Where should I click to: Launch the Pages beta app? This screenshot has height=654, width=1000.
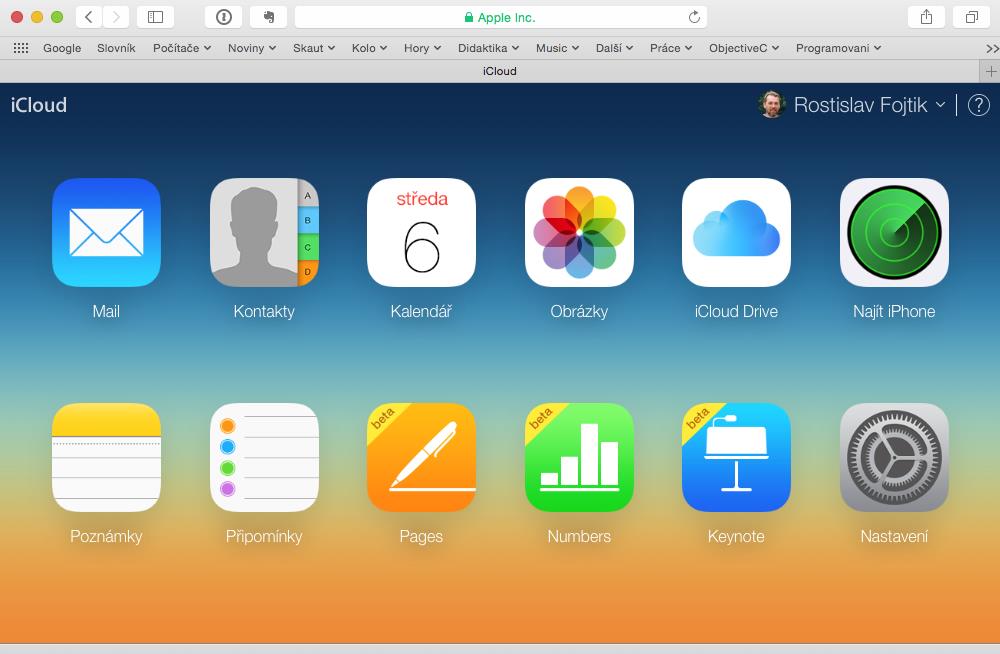422,457
